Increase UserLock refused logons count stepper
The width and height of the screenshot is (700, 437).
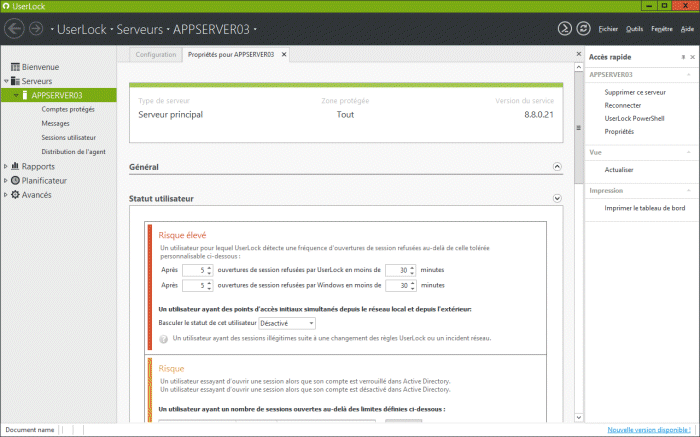[209, 268]
